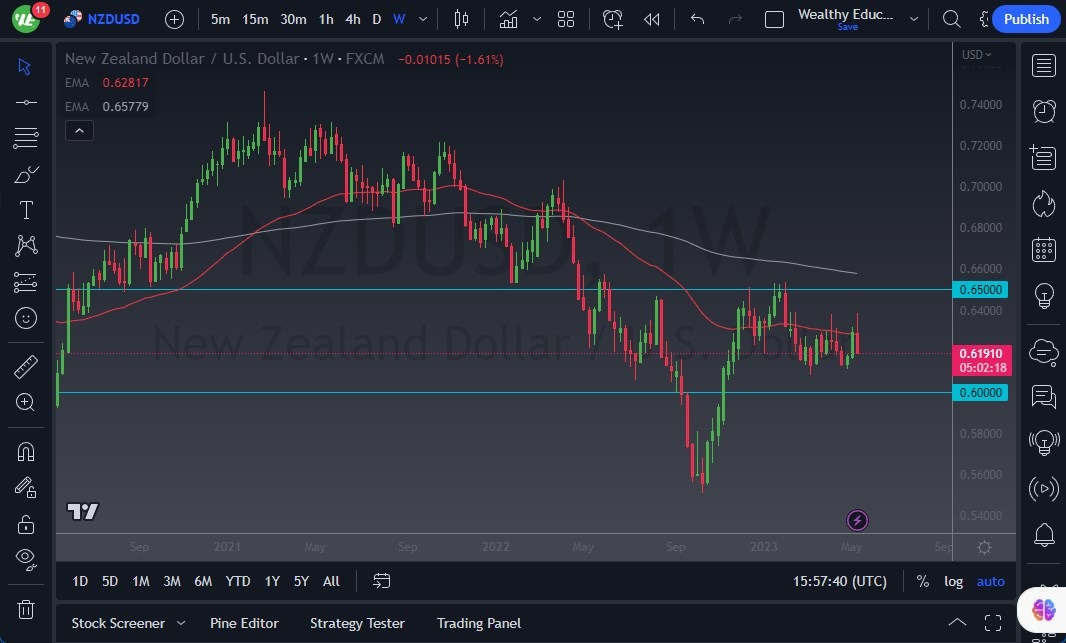Select the Brush drawing tool

[26, 173]
